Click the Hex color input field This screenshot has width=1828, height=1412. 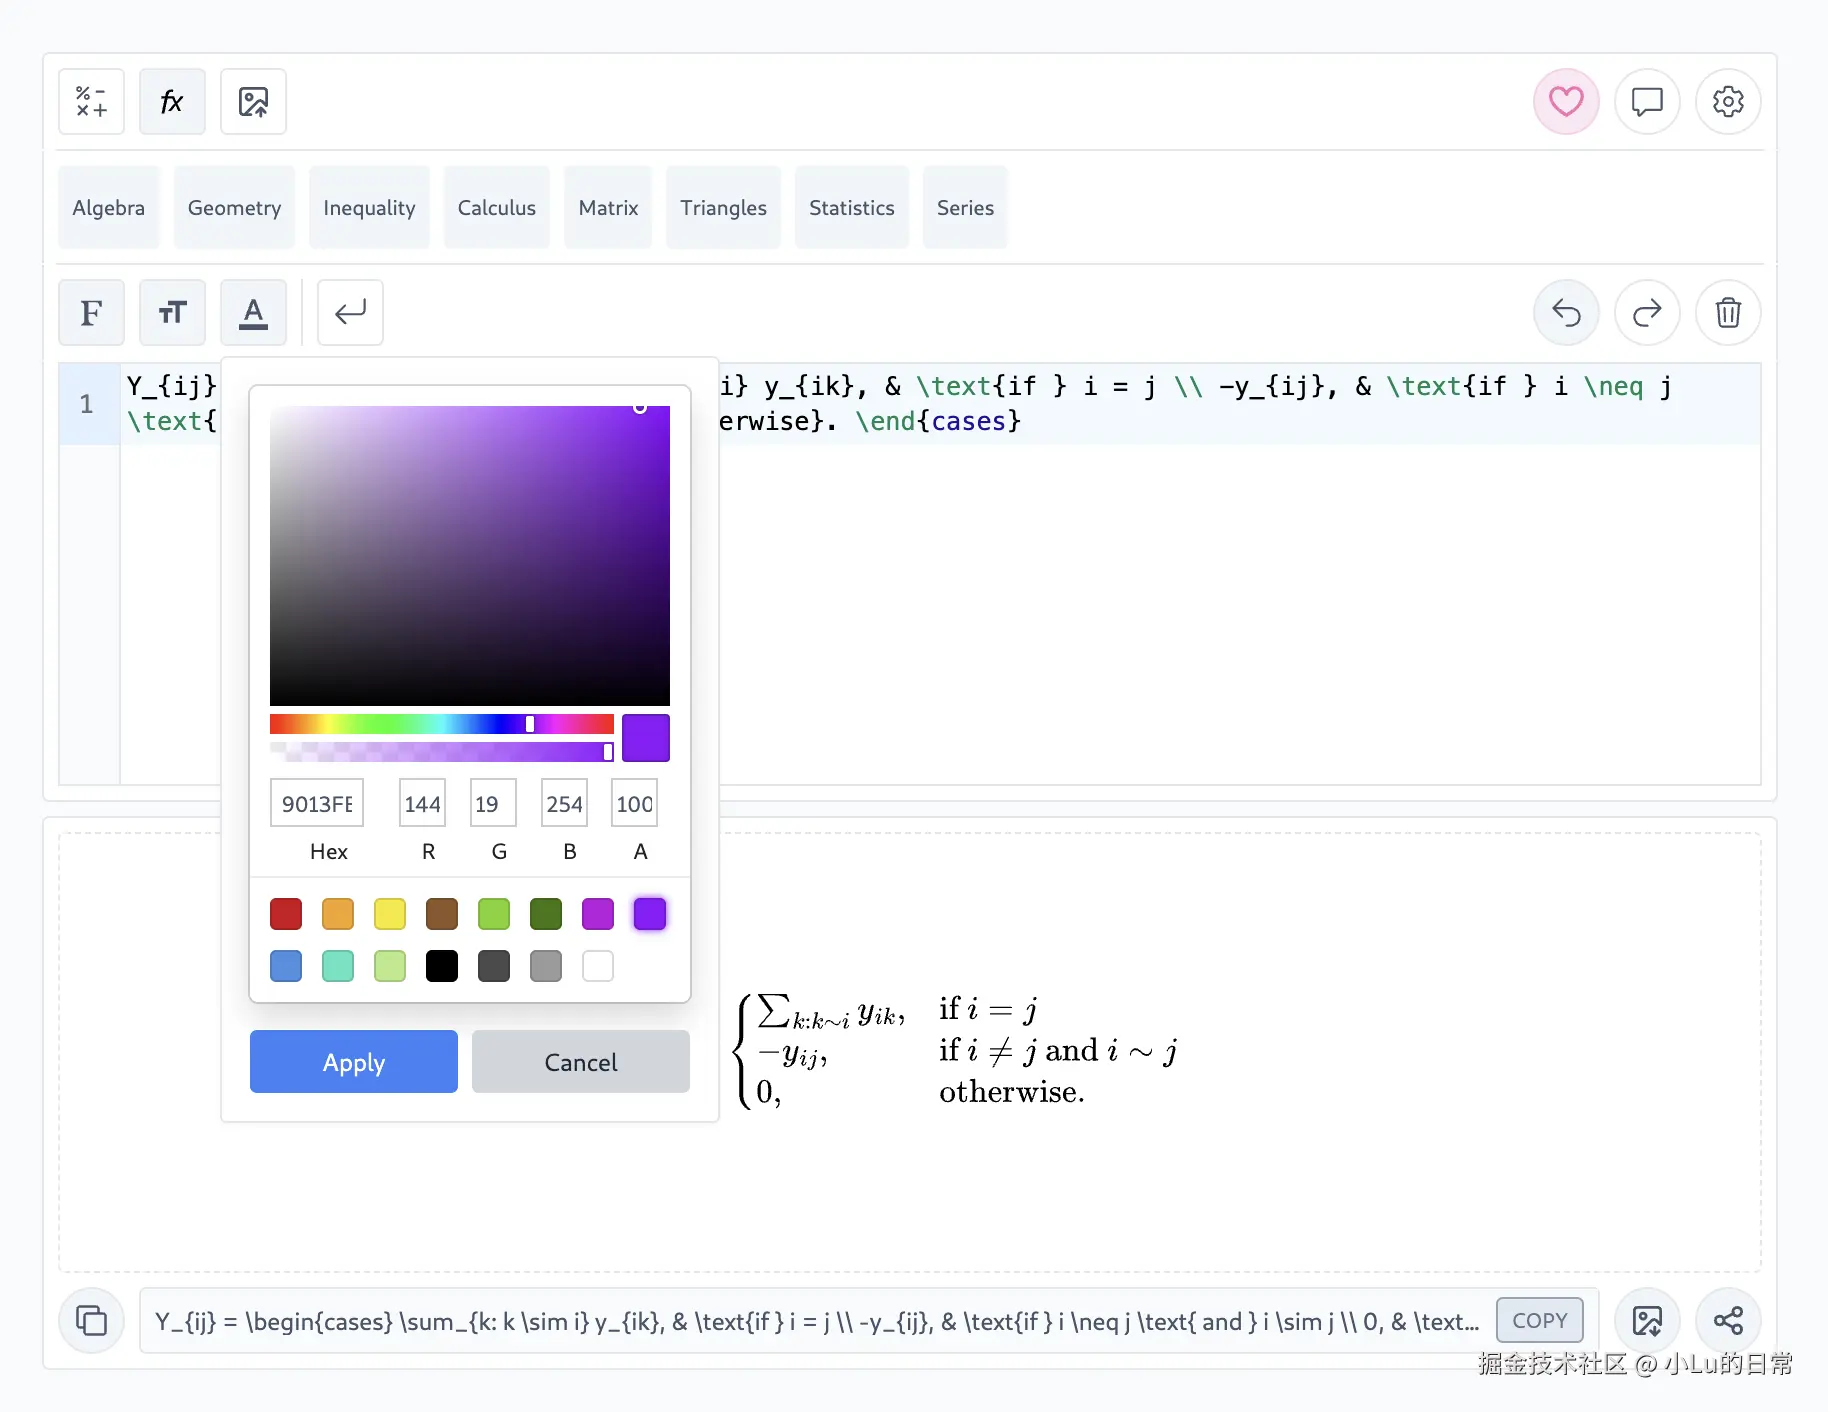coord(317,804)
